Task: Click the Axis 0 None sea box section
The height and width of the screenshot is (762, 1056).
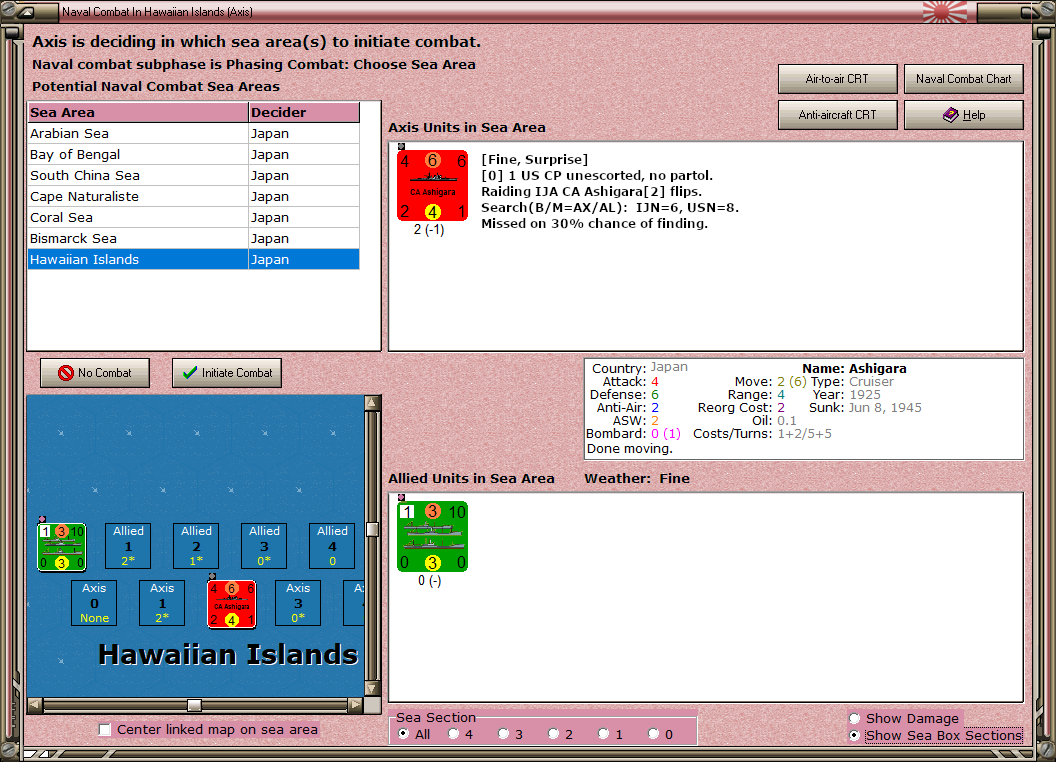Action: (94, 603)
